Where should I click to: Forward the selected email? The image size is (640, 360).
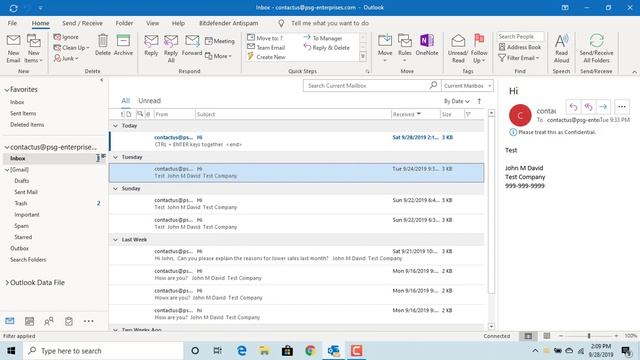(x=192, y=45)
